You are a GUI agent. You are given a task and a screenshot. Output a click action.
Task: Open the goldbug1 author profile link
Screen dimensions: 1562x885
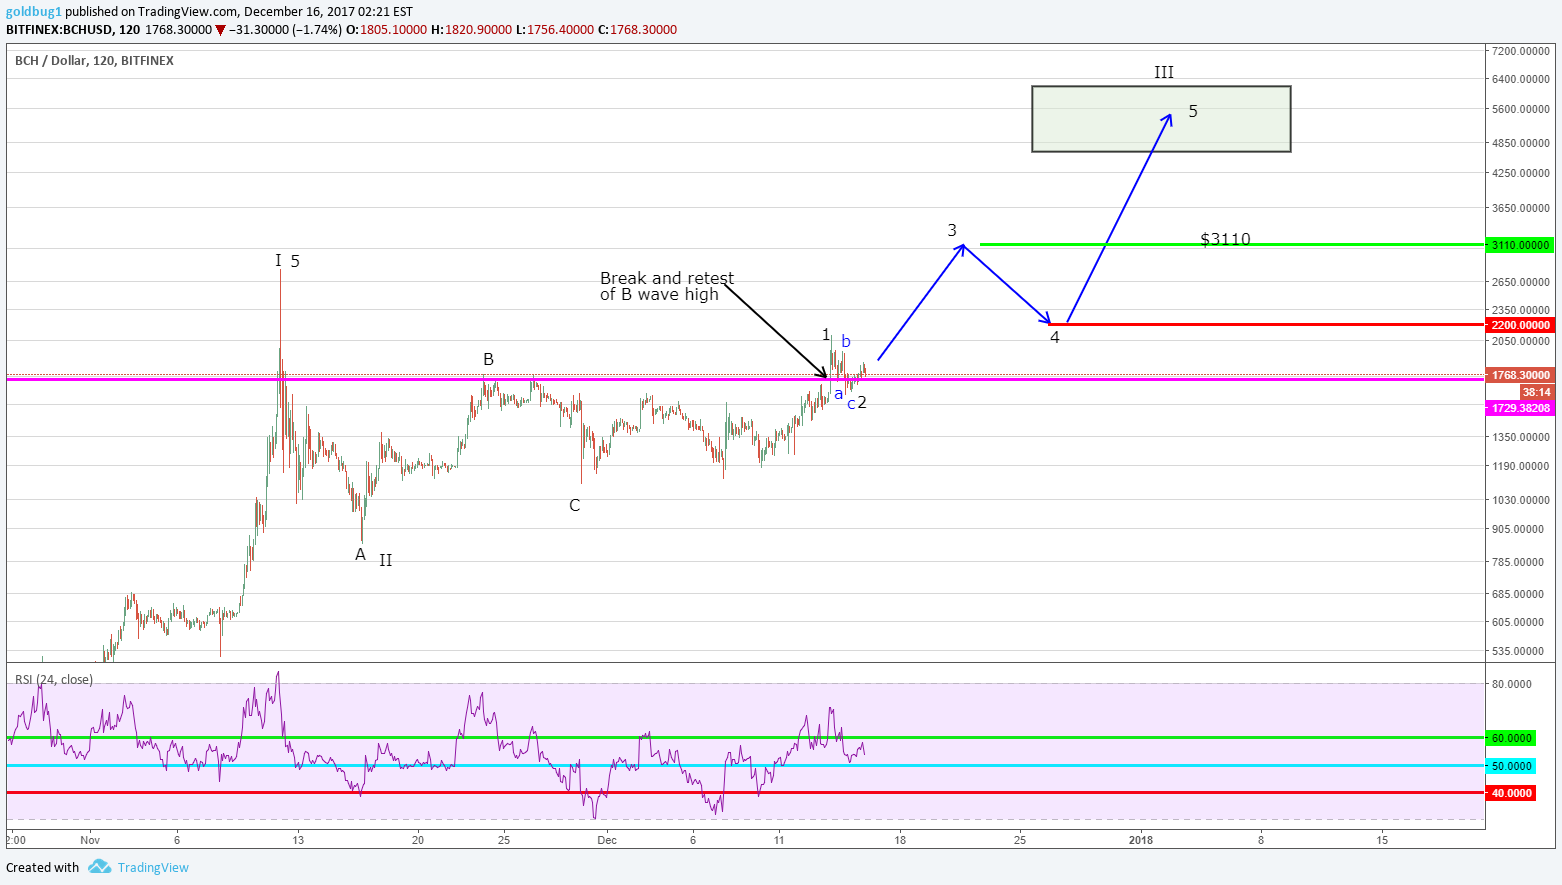(34, 12)
